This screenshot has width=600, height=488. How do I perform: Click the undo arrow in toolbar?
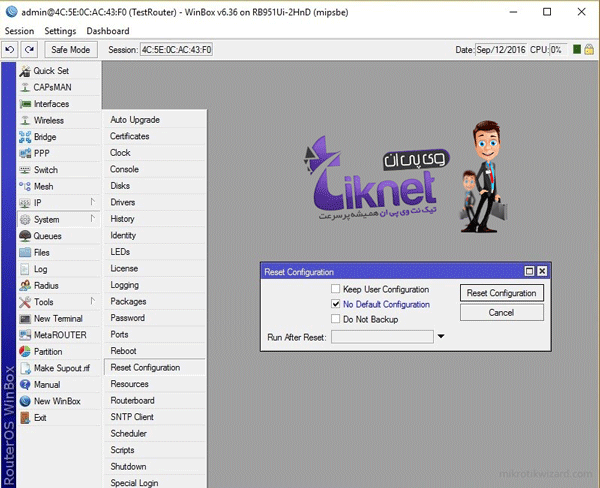[10, 49]
